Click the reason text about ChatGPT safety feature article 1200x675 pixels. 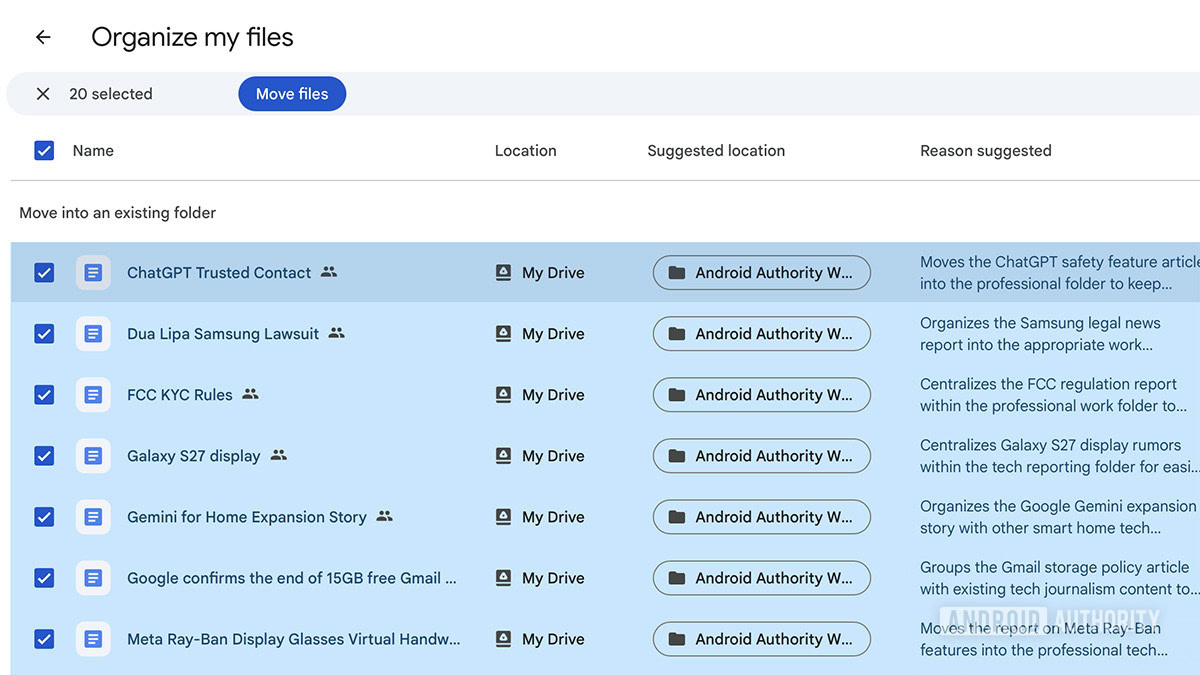pos(1060,273)
